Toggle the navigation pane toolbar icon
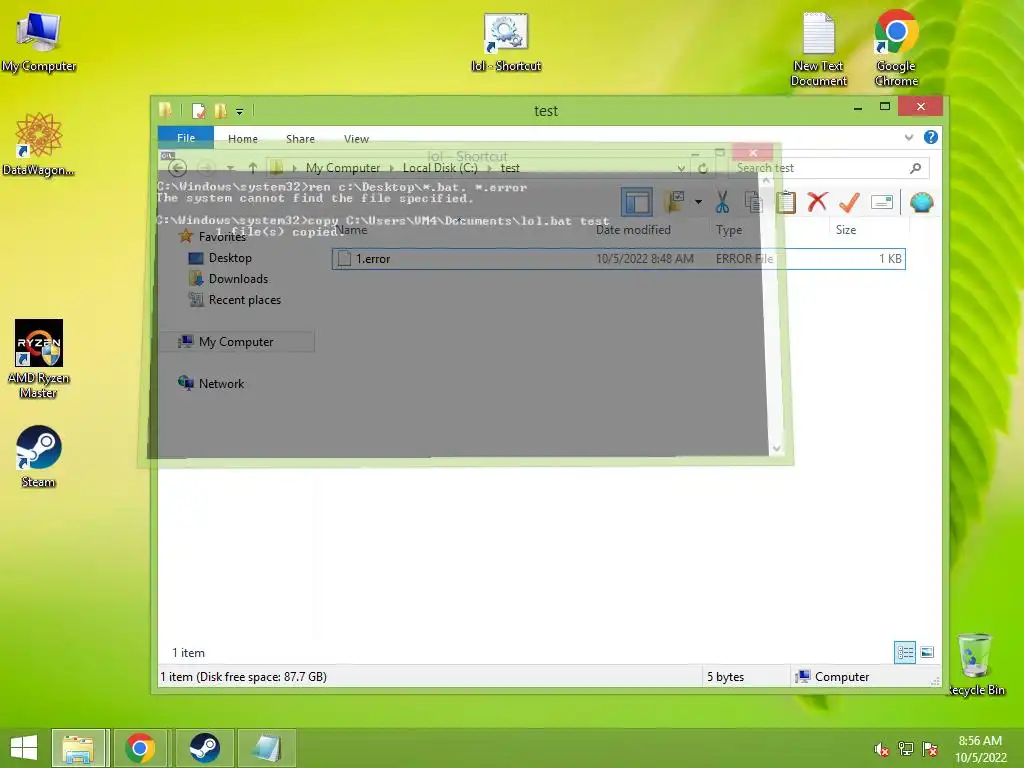Image resolution: width=1024 pixels, height=768 pixels. tap(636, 202)
